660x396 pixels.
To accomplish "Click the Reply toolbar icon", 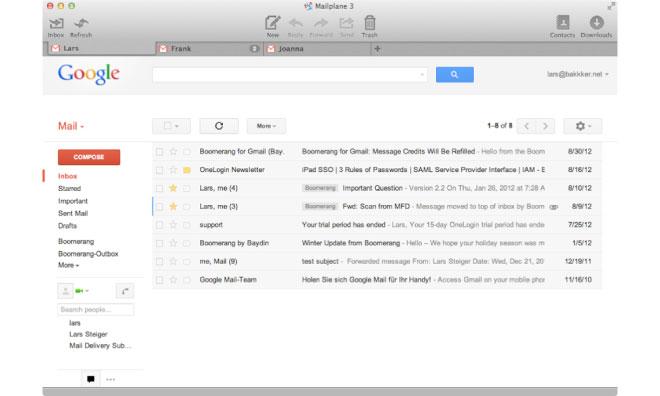I will tap(295, 27).
